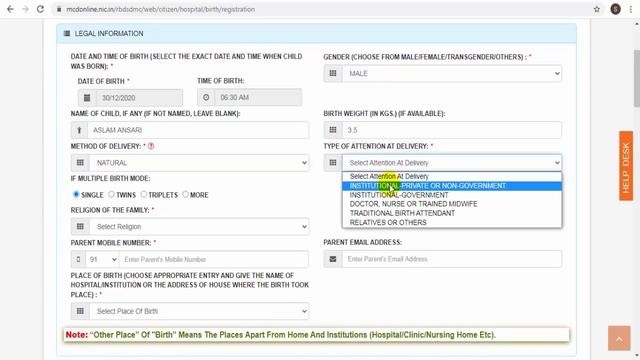Choose Select Attention At Delivery placeholder option

tap(452, 176)
